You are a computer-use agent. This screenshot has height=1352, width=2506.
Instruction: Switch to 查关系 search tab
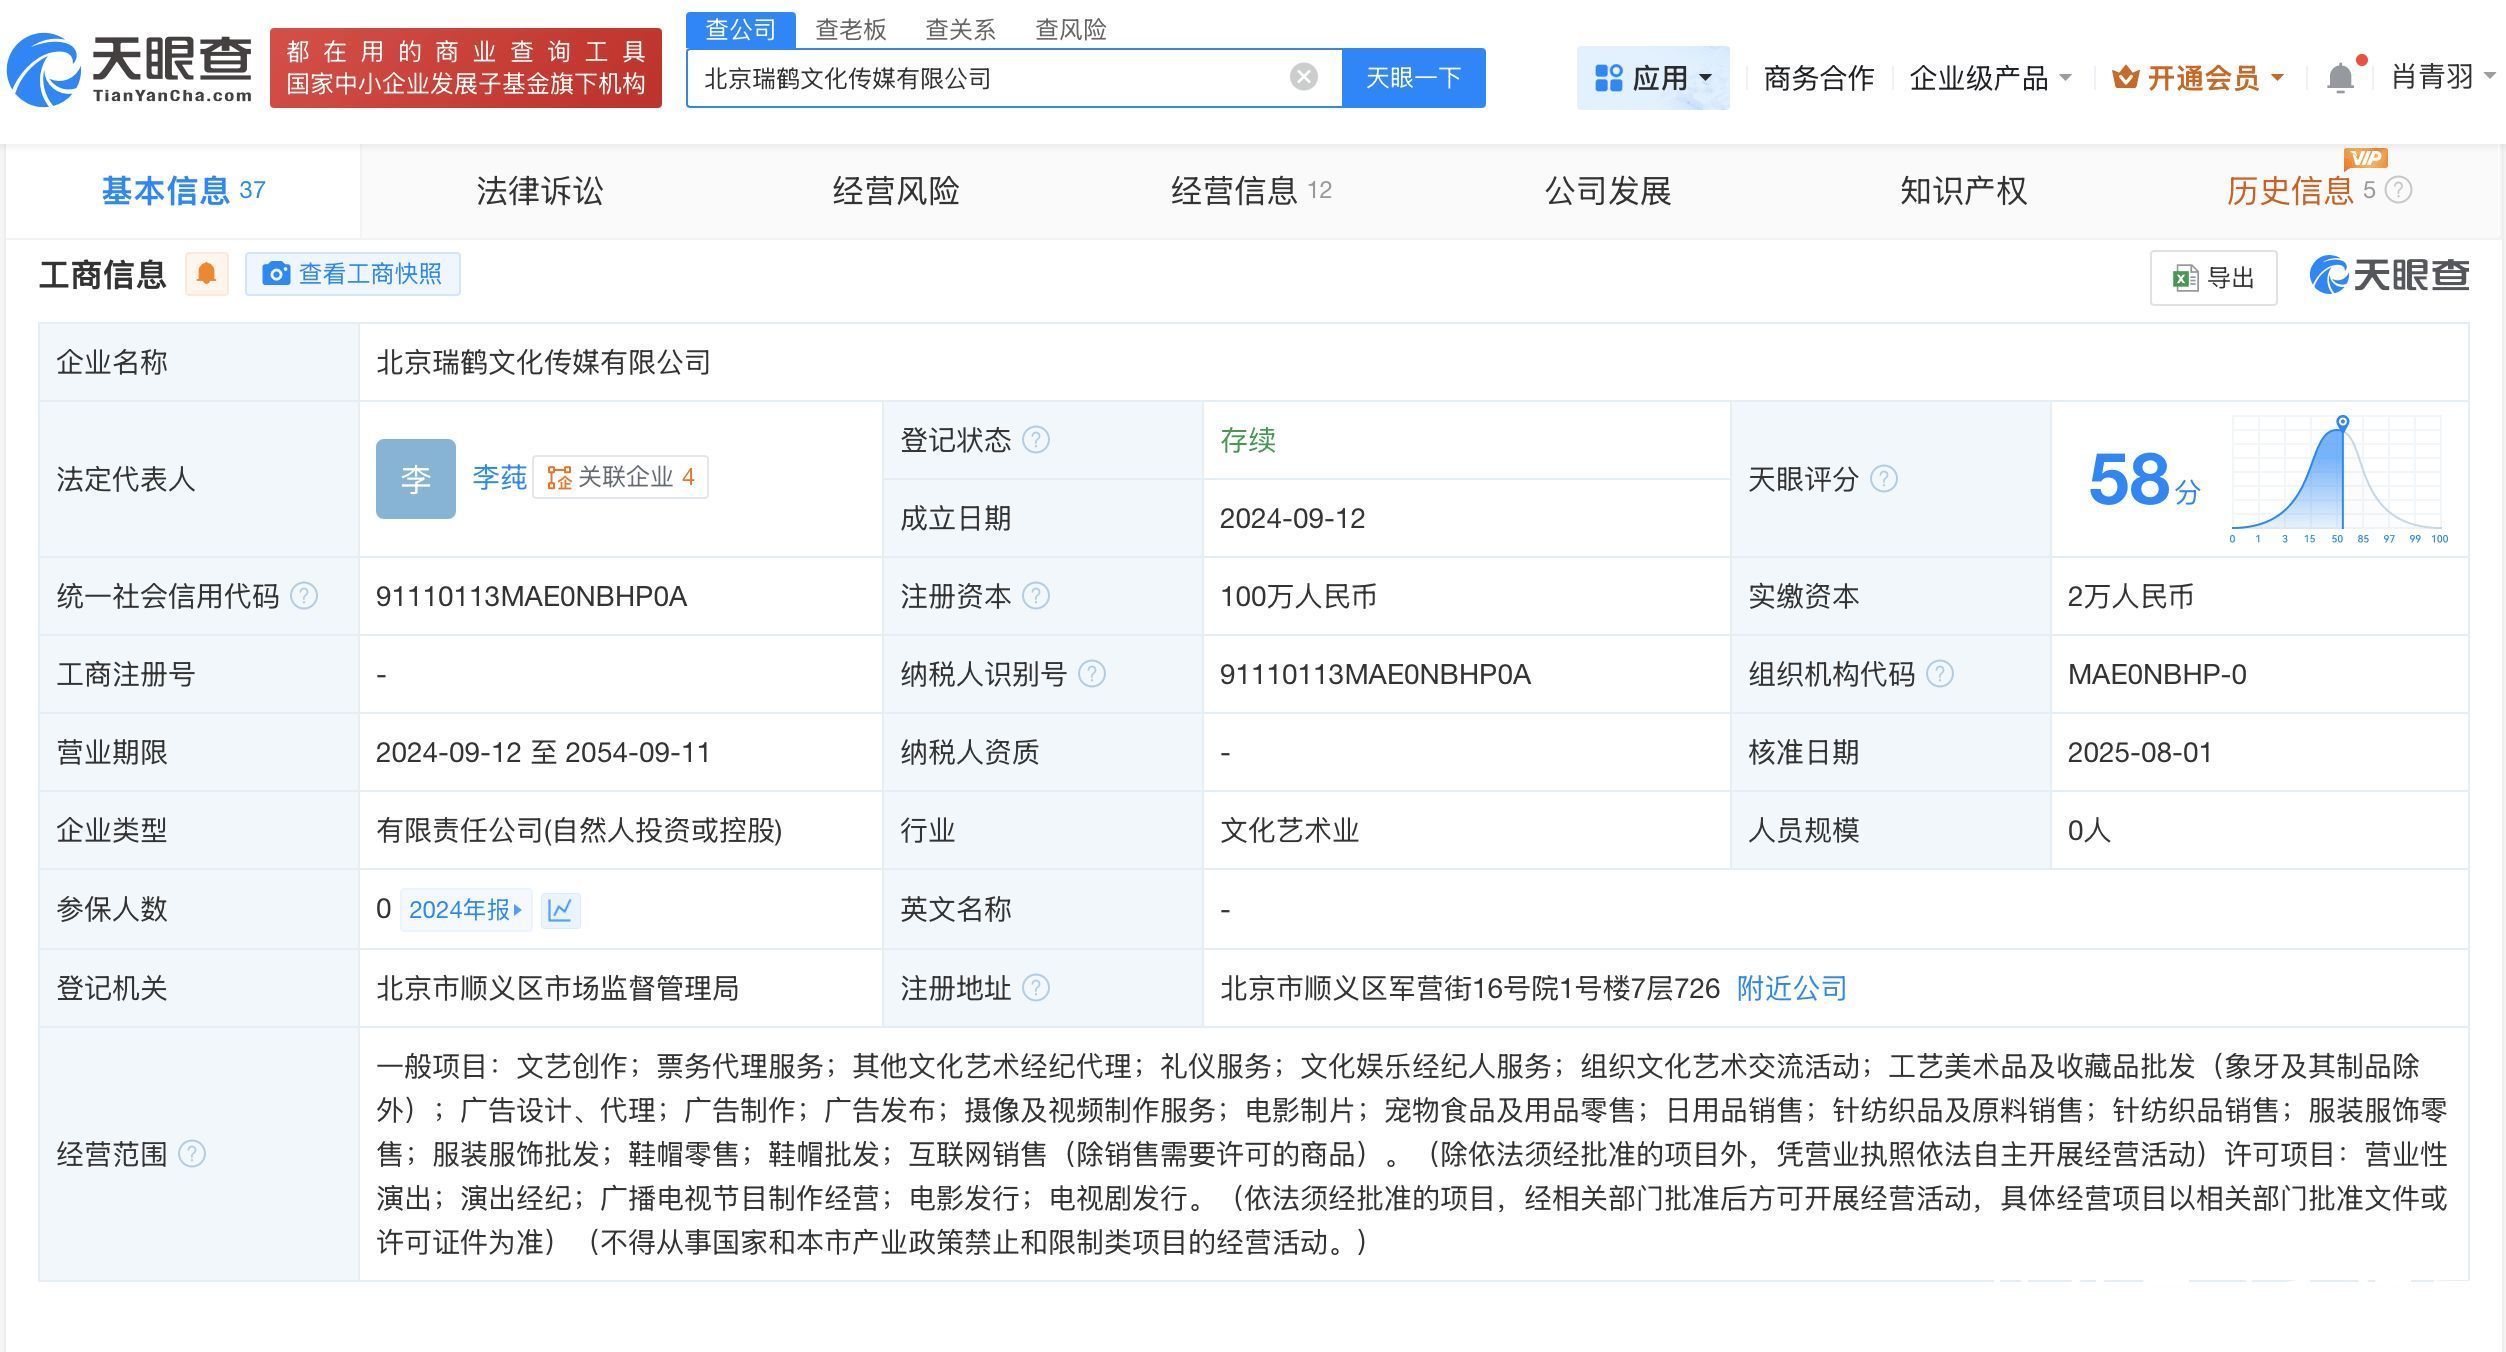tap(960, 29)
